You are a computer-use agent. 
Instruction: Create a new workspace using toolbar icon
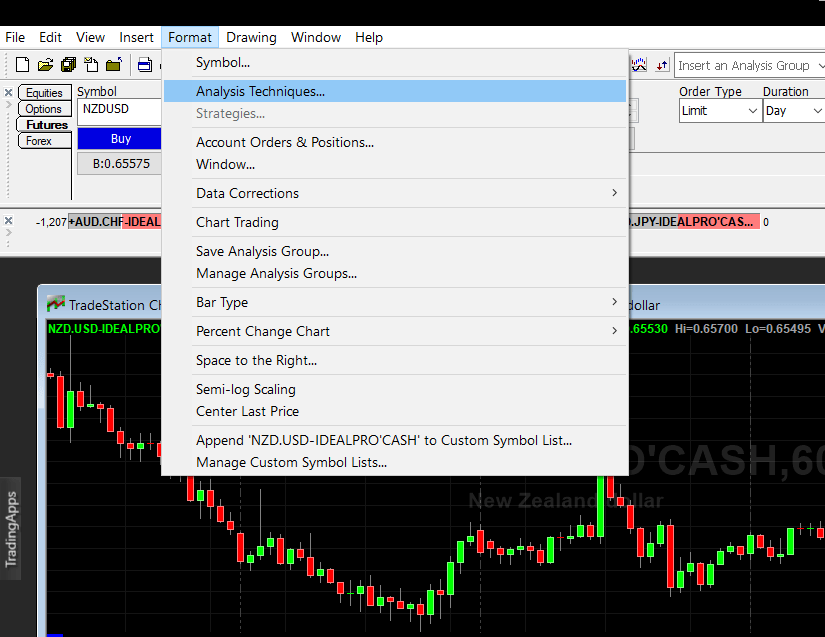[x=22, y=63]
